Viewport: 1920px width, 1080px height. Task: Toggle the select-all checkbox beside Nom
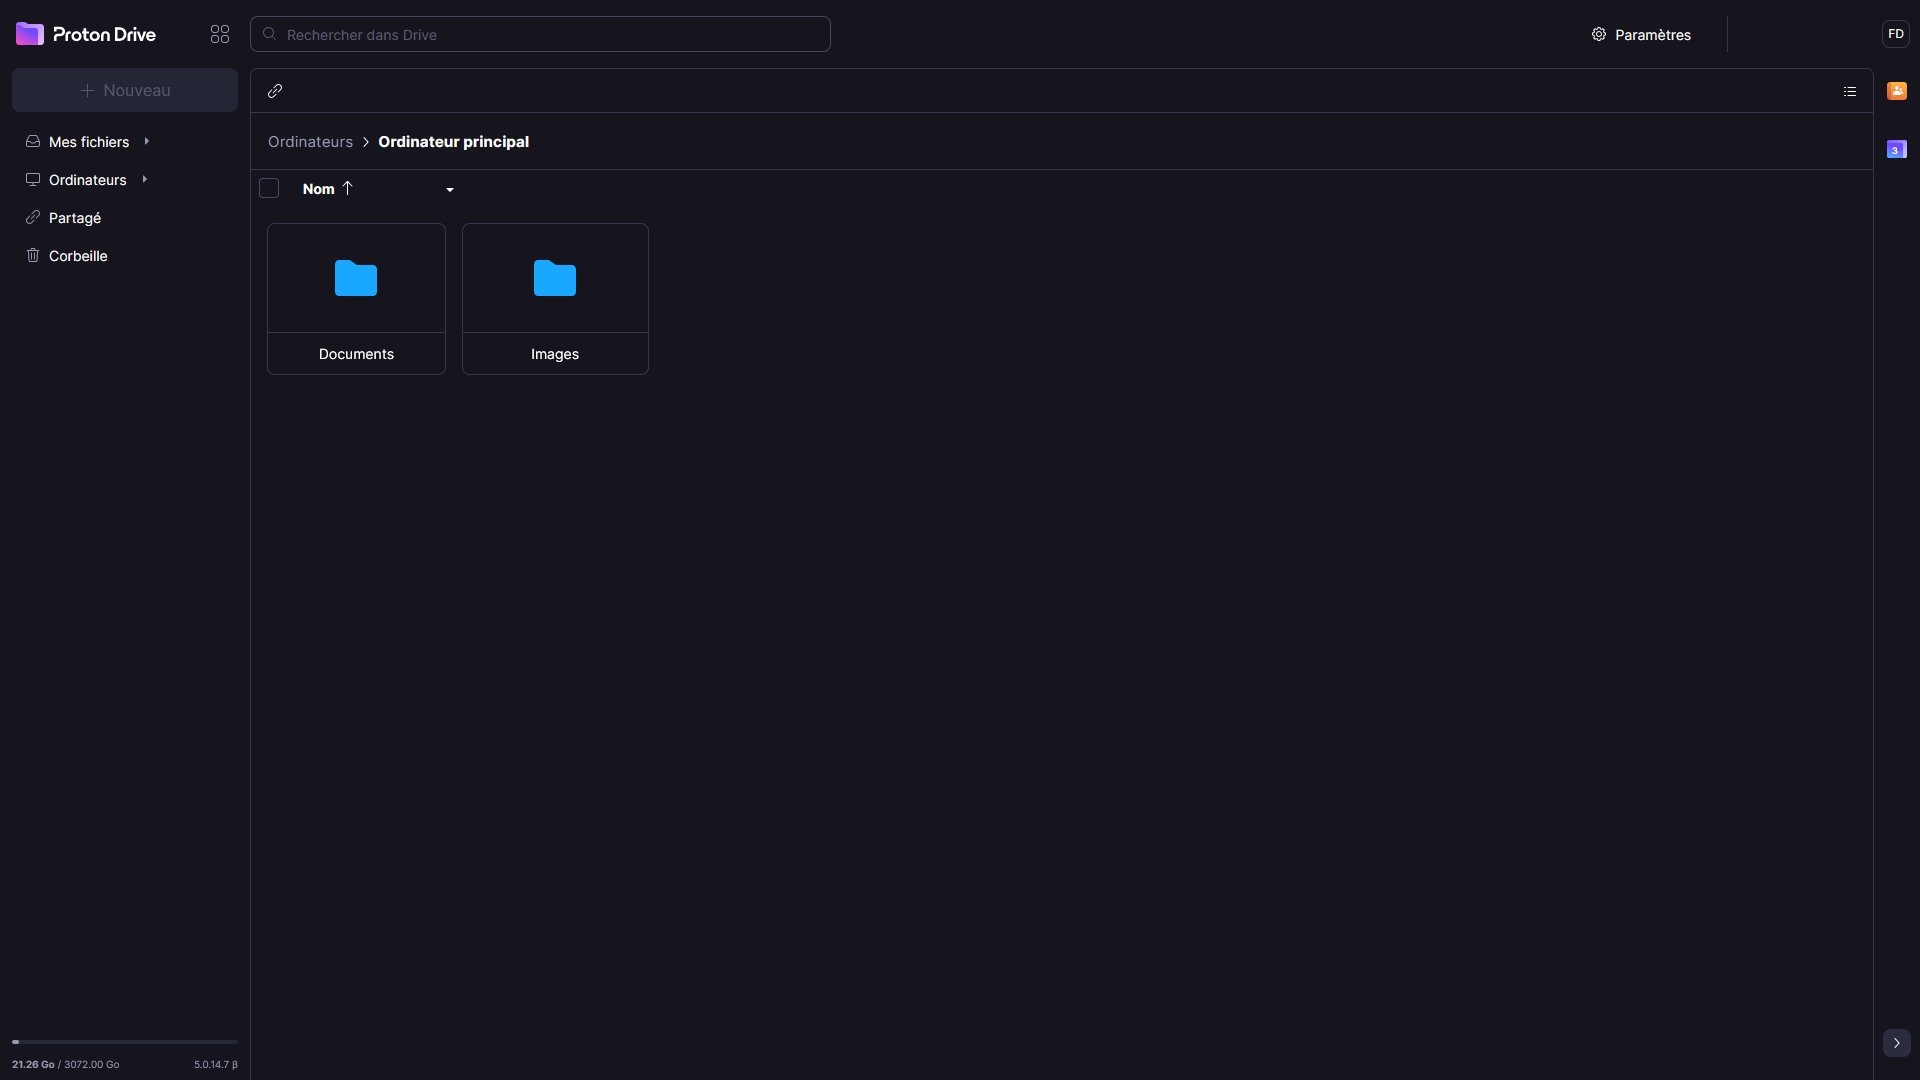coord(269,188)
